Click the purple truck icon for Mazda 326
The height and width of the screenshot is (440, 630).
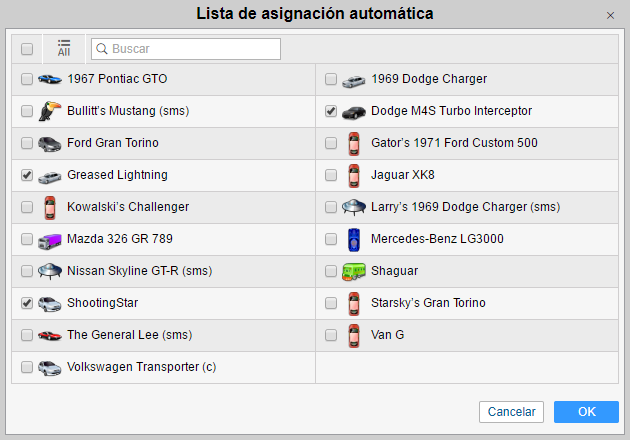coord(50,240)
